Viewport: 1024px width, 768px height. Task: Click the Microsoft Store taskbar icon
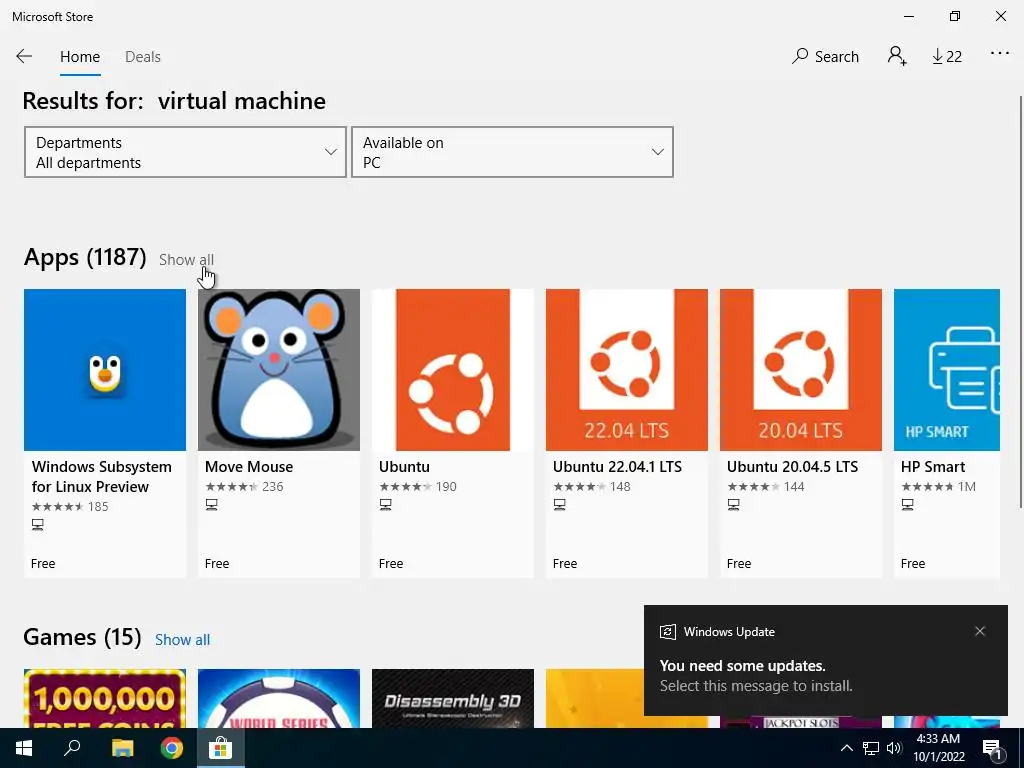221,748
